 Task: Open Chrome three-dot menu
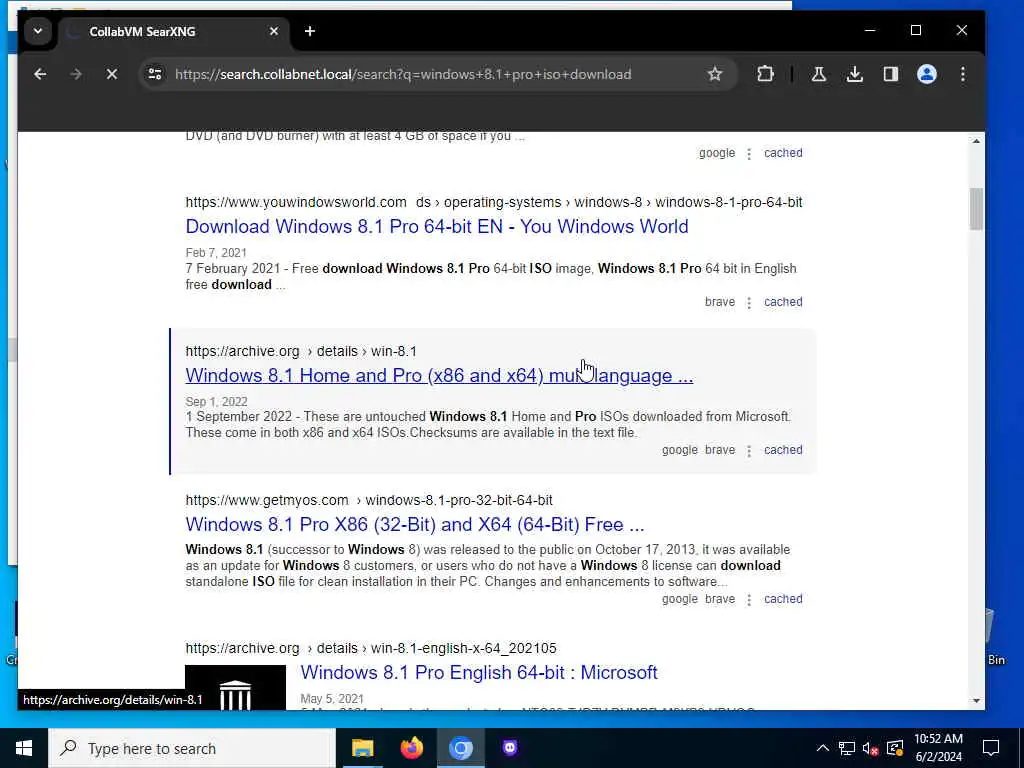[963, 74]
